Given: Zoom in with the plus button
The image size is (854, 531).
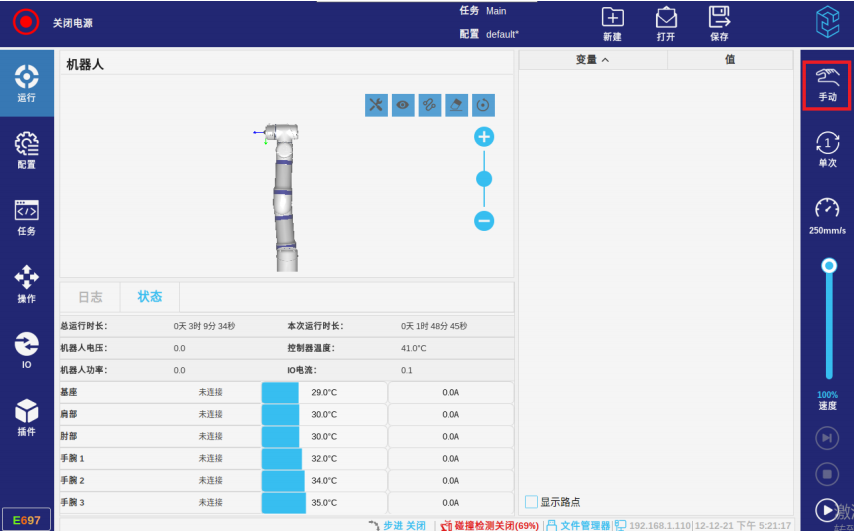Looking at the screenshot, I should coord(484,137).
